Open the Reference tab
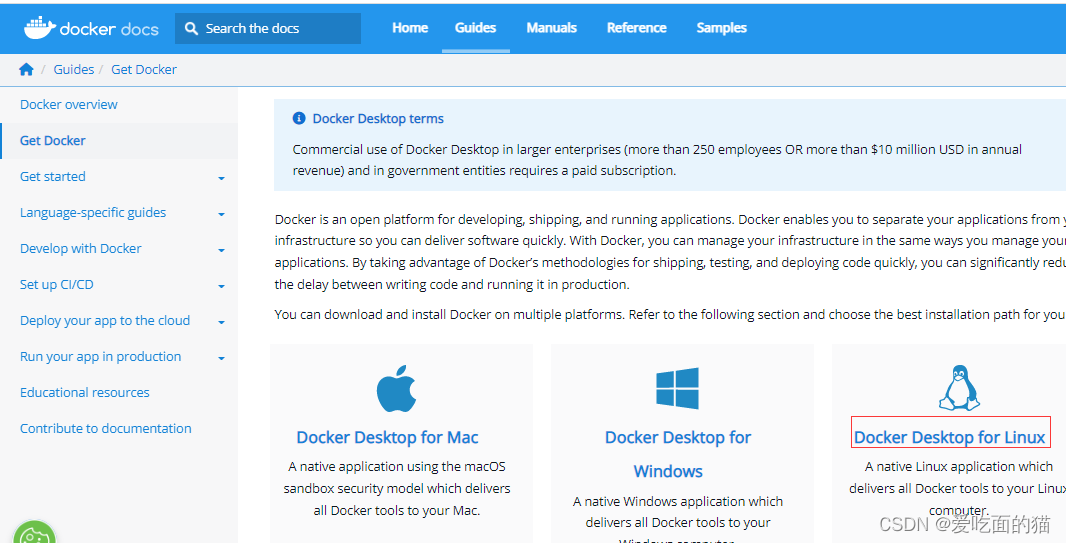Viewport: 1066px width, 543px height. [x=636, y=28]
